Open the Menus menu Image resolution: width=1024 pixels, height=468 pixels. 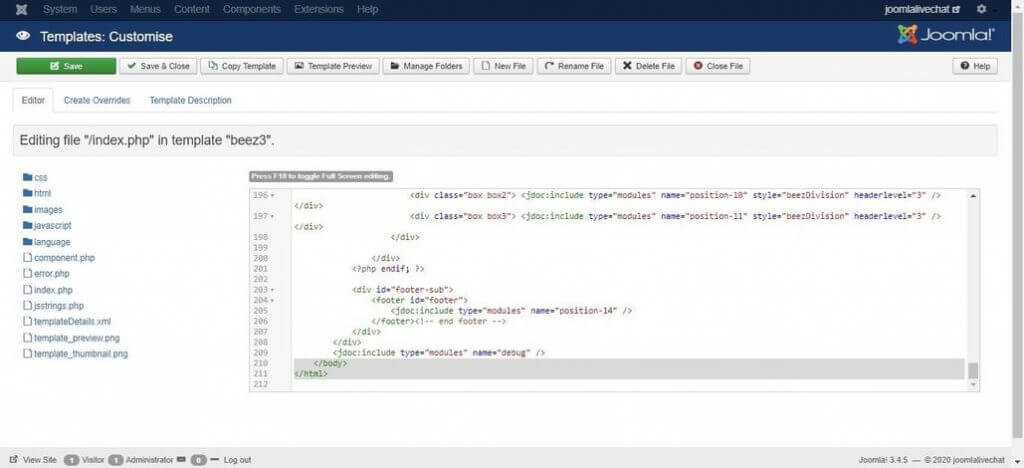[145, 9]
